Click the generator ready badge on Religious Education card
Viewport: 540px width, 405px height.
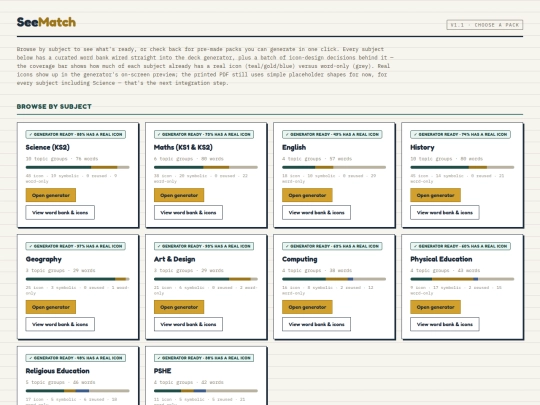click(75, 358)
